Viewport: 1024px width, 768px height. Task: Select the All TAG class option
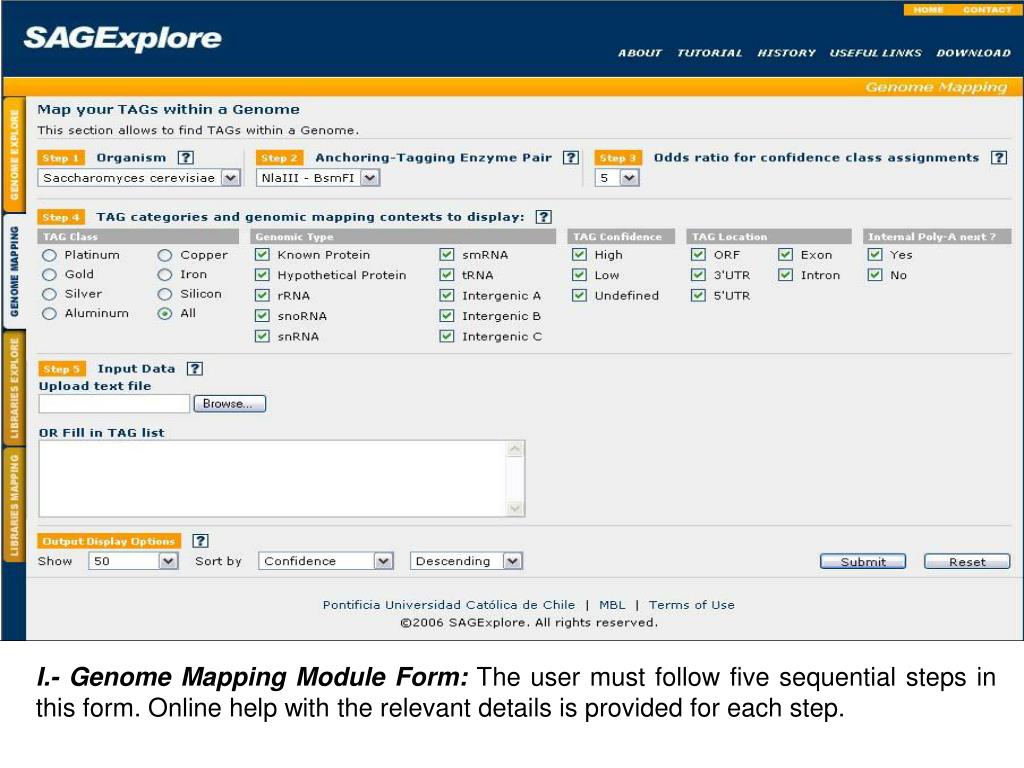(x=165, y=314)
